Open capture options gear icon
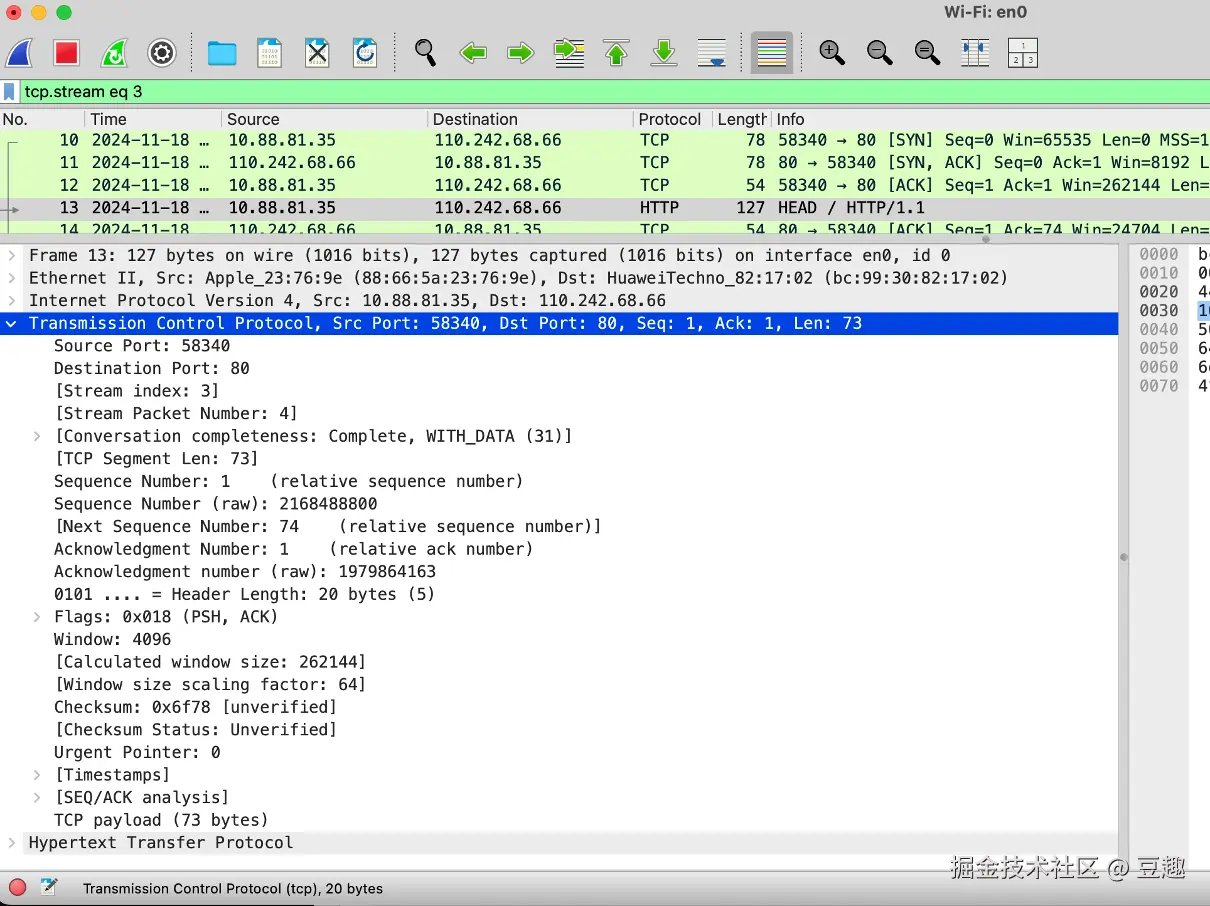Screen dimensions: 1210x906 pyautogui.click(x=162, y=53)
